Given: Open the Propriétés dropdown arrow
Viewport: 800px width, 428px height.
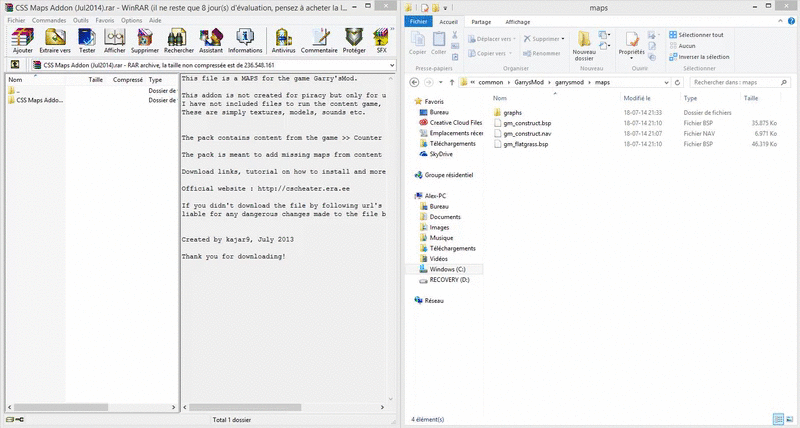Looking at the screenshot, I should (x=632, y=58).
